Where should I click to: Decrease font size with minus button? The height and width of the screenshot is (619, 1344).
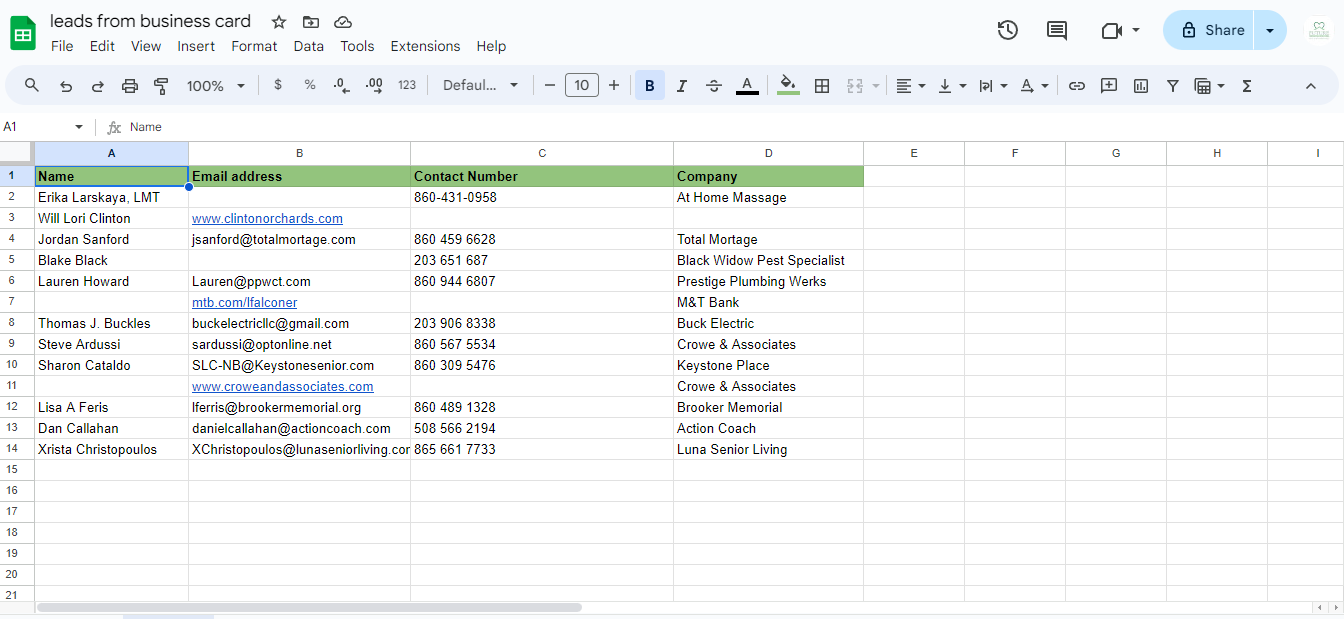tap(549, 85)
